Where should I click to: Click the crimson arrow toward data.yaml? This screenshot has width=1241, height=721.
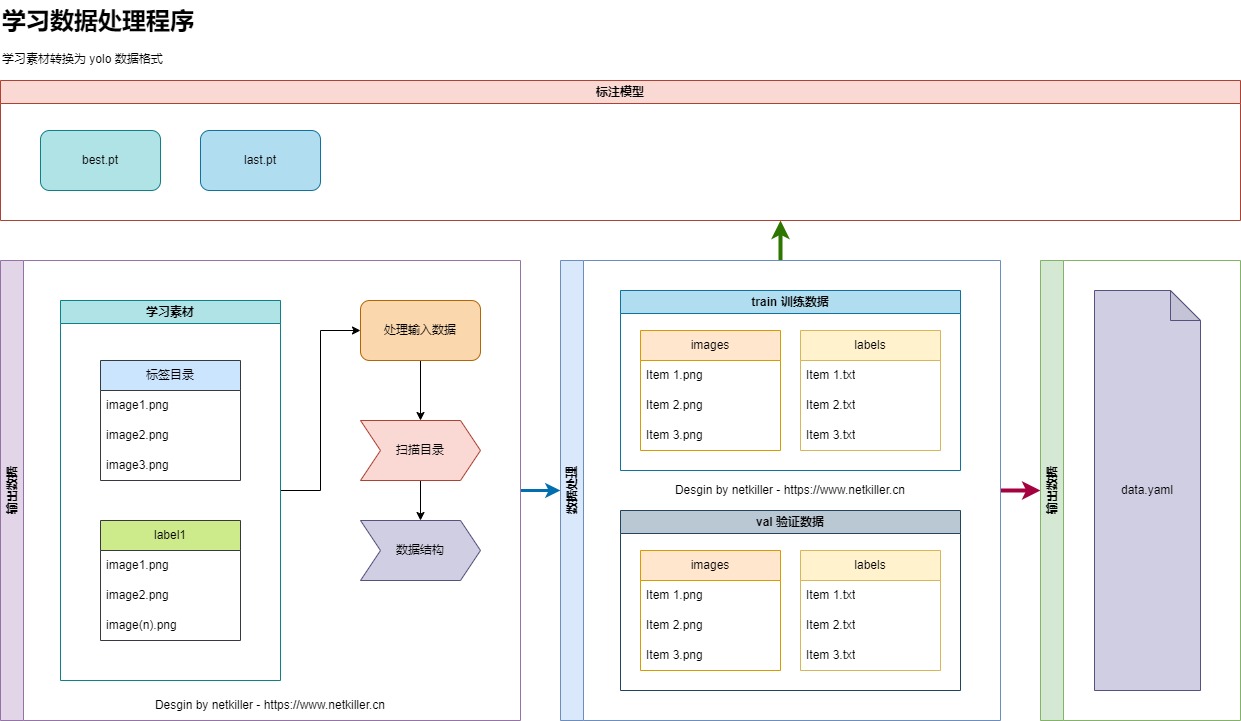[1020, 490]
